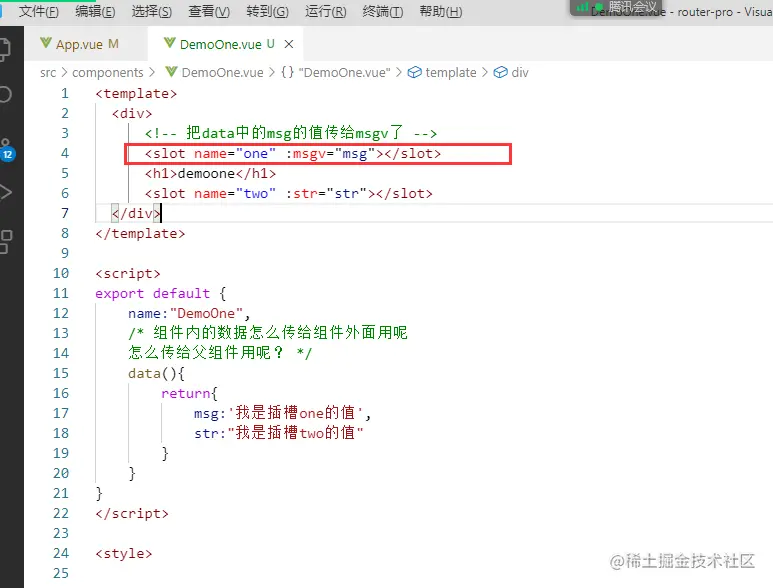Click line number 4 in gutter

(65, 153)
